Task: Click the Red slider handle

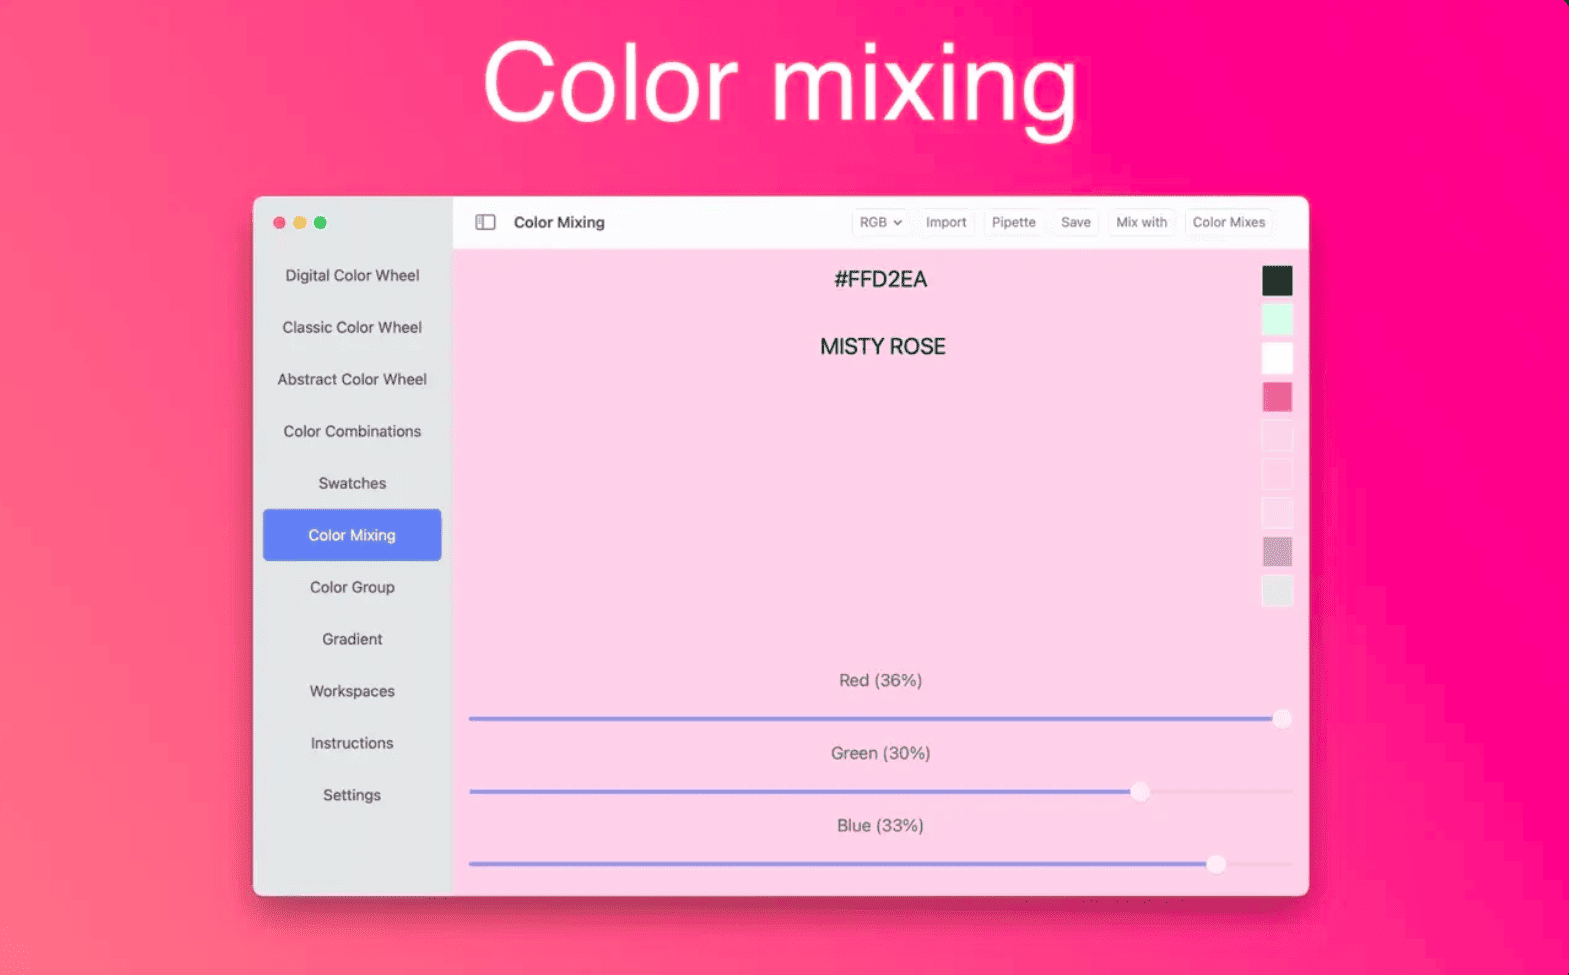Action: [x=1282, y=719]
